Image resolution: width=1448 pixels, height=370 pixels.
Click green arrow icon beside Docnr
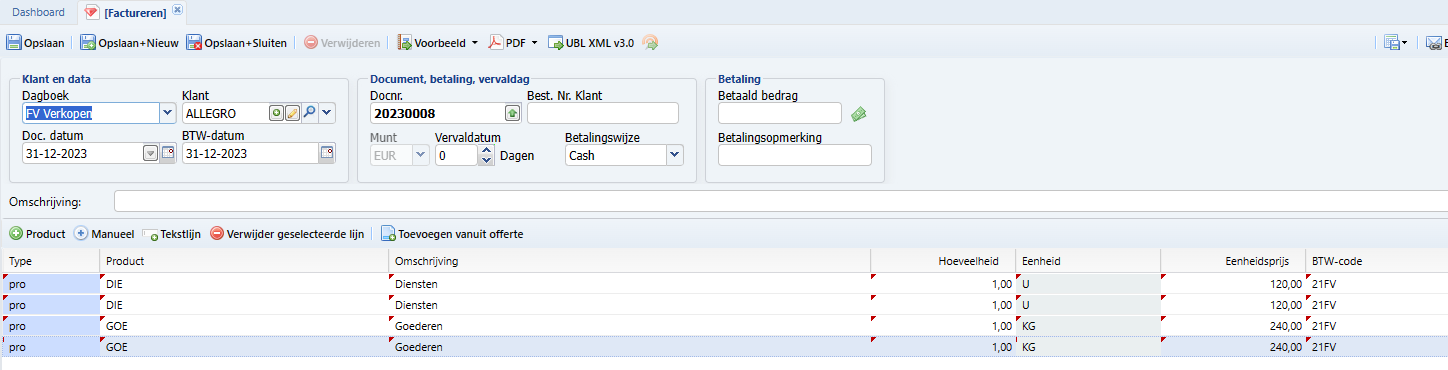click(x=512, y=113)
